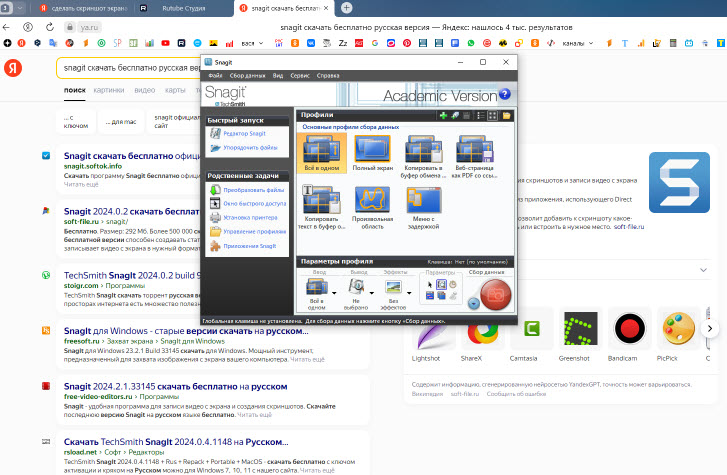727x475 pixels.
Task: Click the Yandex logo next to search box
Action: click(13, 68)
